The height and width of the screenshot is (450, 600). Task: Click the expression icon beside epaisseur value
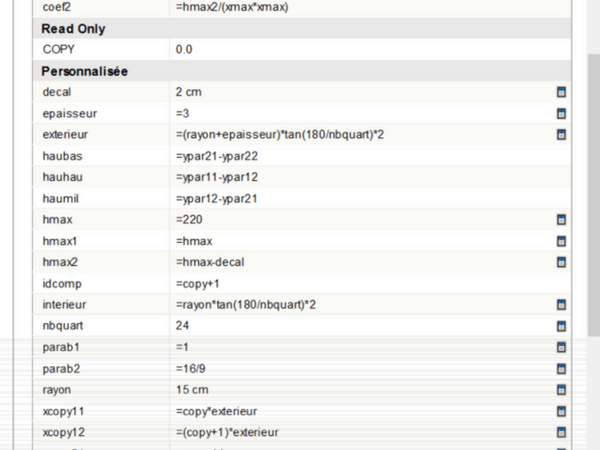click(561, 113)
